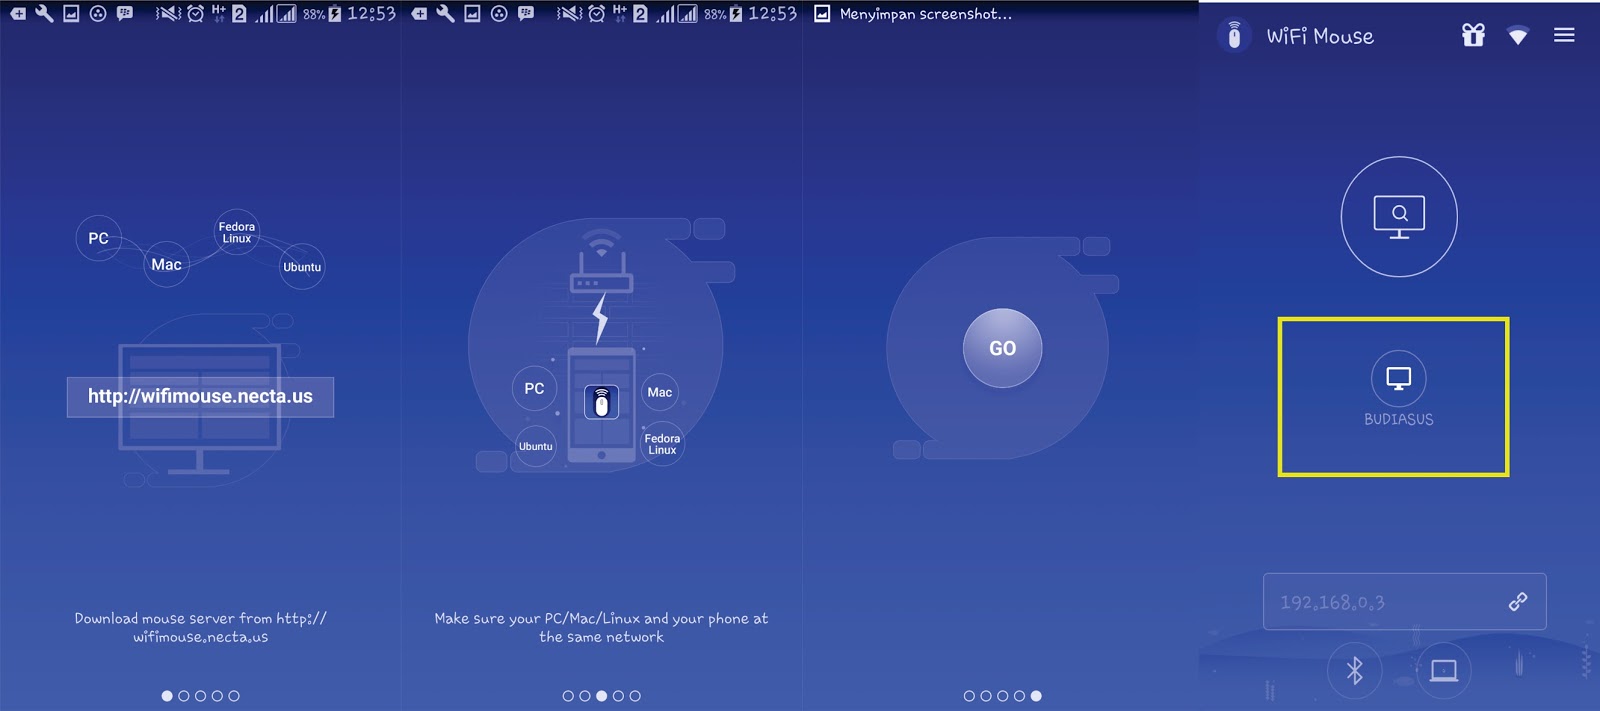
Task: Click the 'Make sure your PC/Mac/Linux' instruction text
Action: coord(601,627)
